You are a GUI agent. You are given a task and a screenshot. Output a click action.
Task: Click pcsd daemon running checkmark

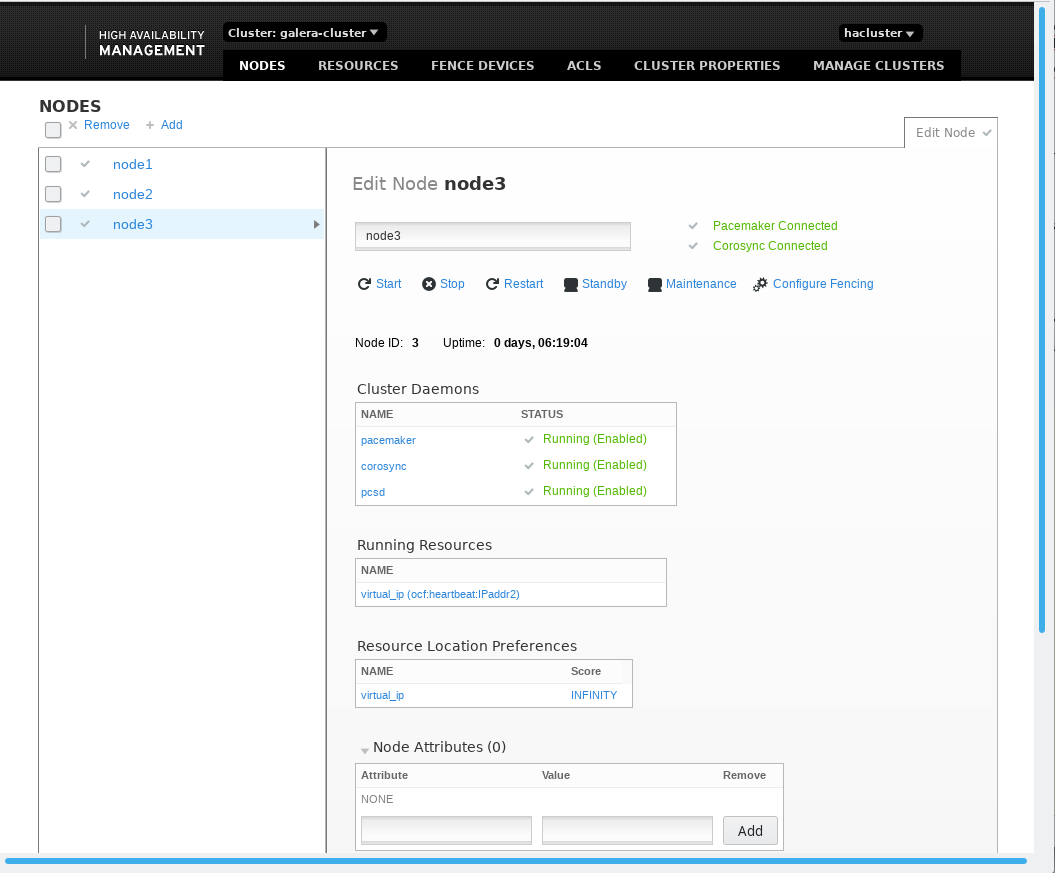[x=529, y=492]
